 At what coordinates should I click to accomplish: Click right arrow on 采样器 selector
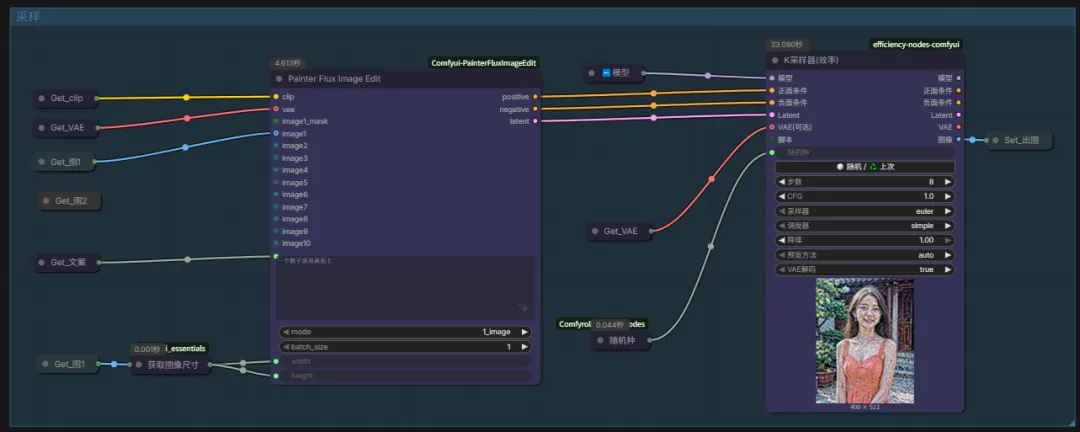point(948,211)
